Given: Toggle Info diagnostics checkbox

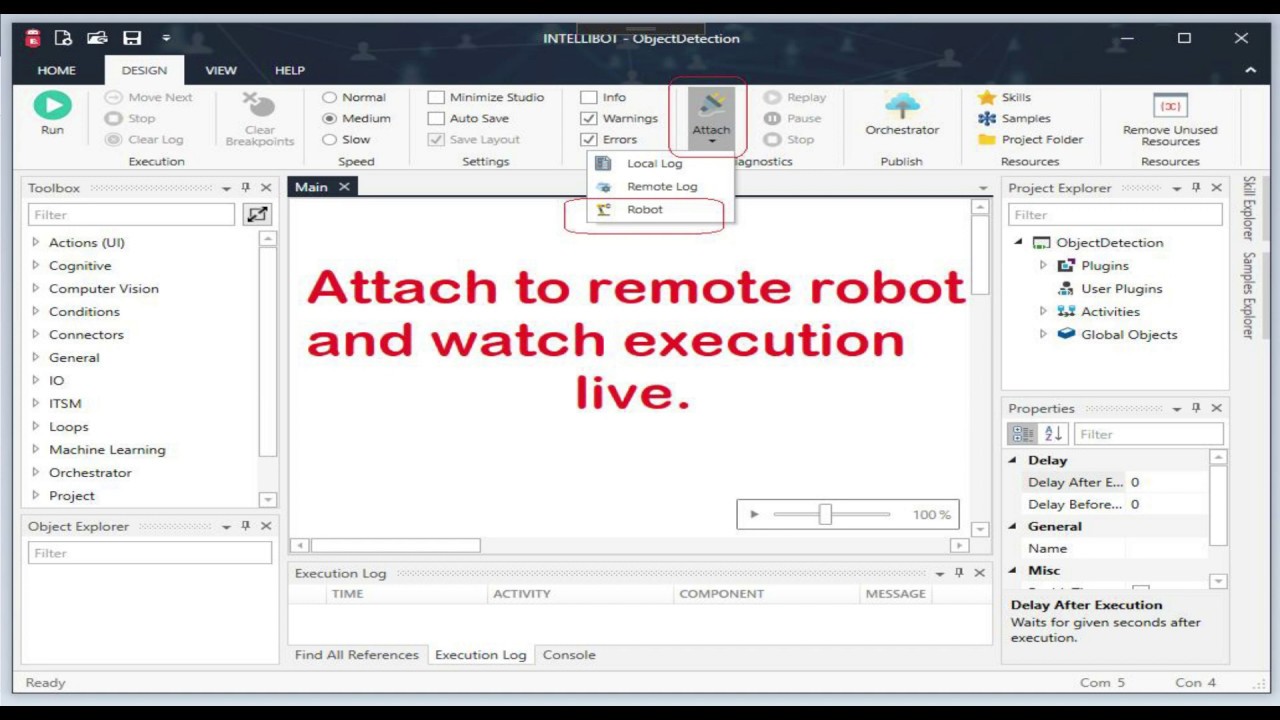Looking at the screenshot, I should (589, 97).
